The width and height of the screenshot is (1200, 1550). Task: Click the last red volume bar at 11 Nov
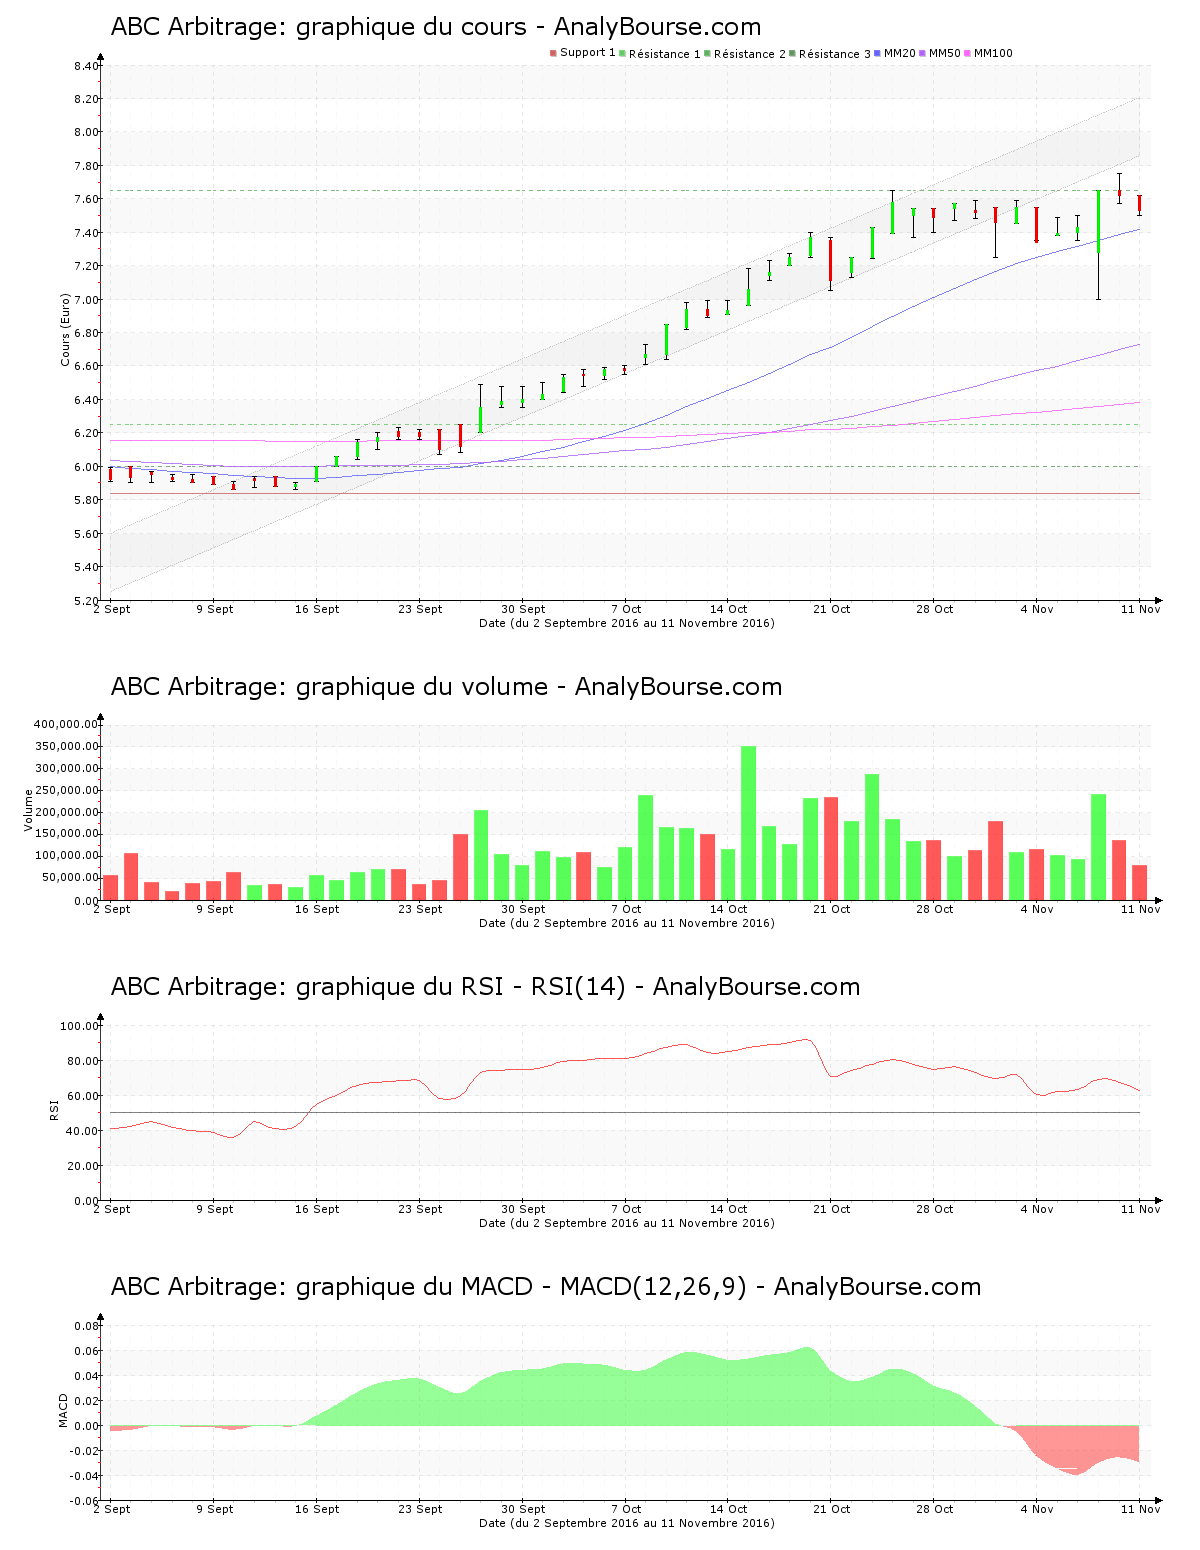tap(1140, 883)
